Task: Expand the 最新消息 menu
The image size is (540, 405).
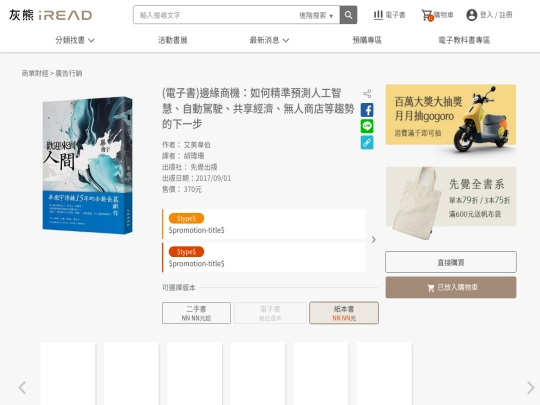Action: (269, 40)
